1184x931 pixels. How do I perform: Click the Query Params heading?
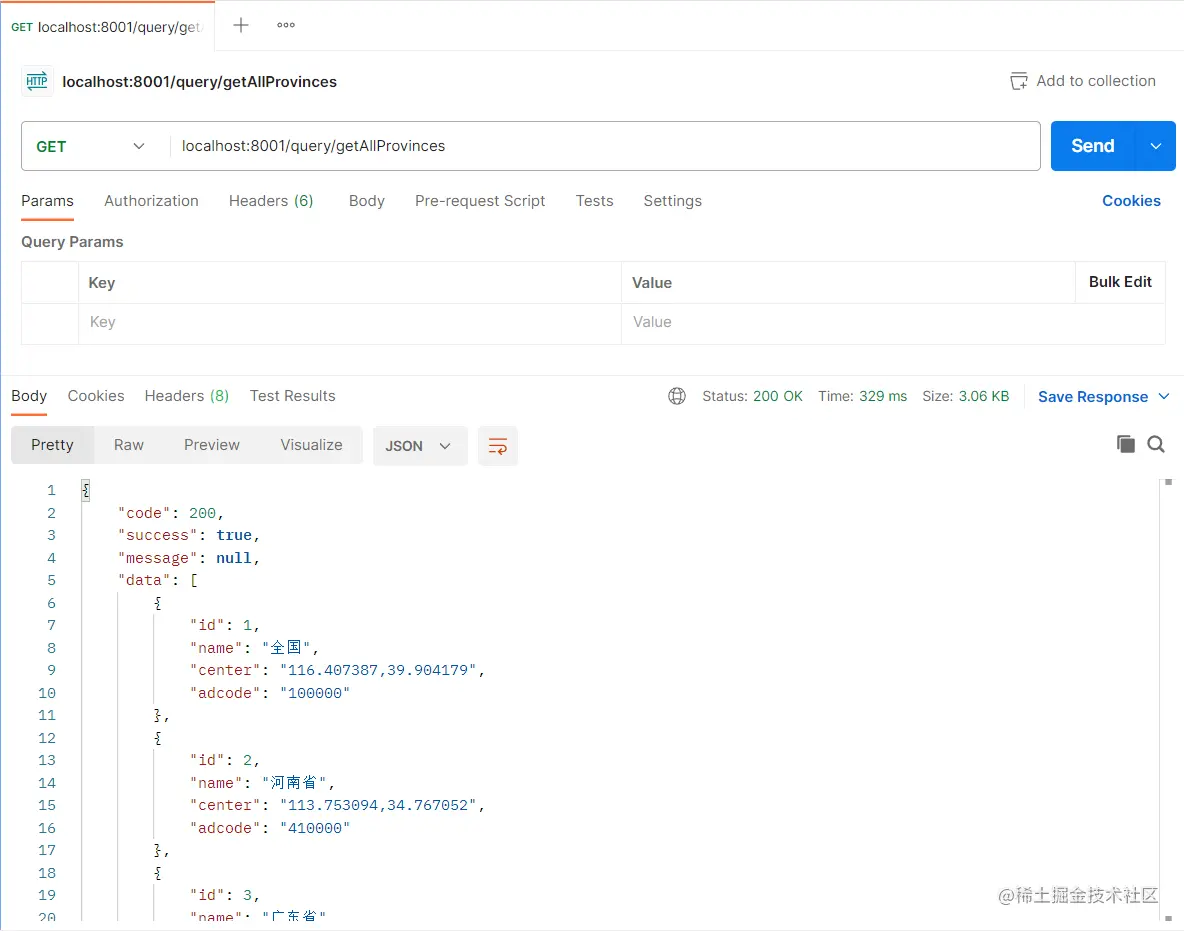click(x=72, y=242)
